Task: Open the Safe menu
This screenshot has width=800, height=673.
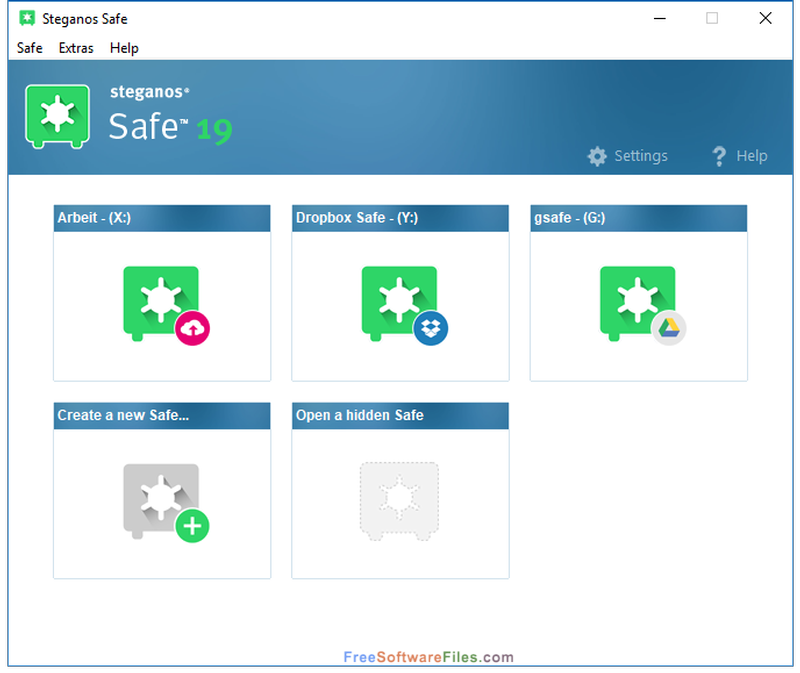Action: tap(30, 48)
